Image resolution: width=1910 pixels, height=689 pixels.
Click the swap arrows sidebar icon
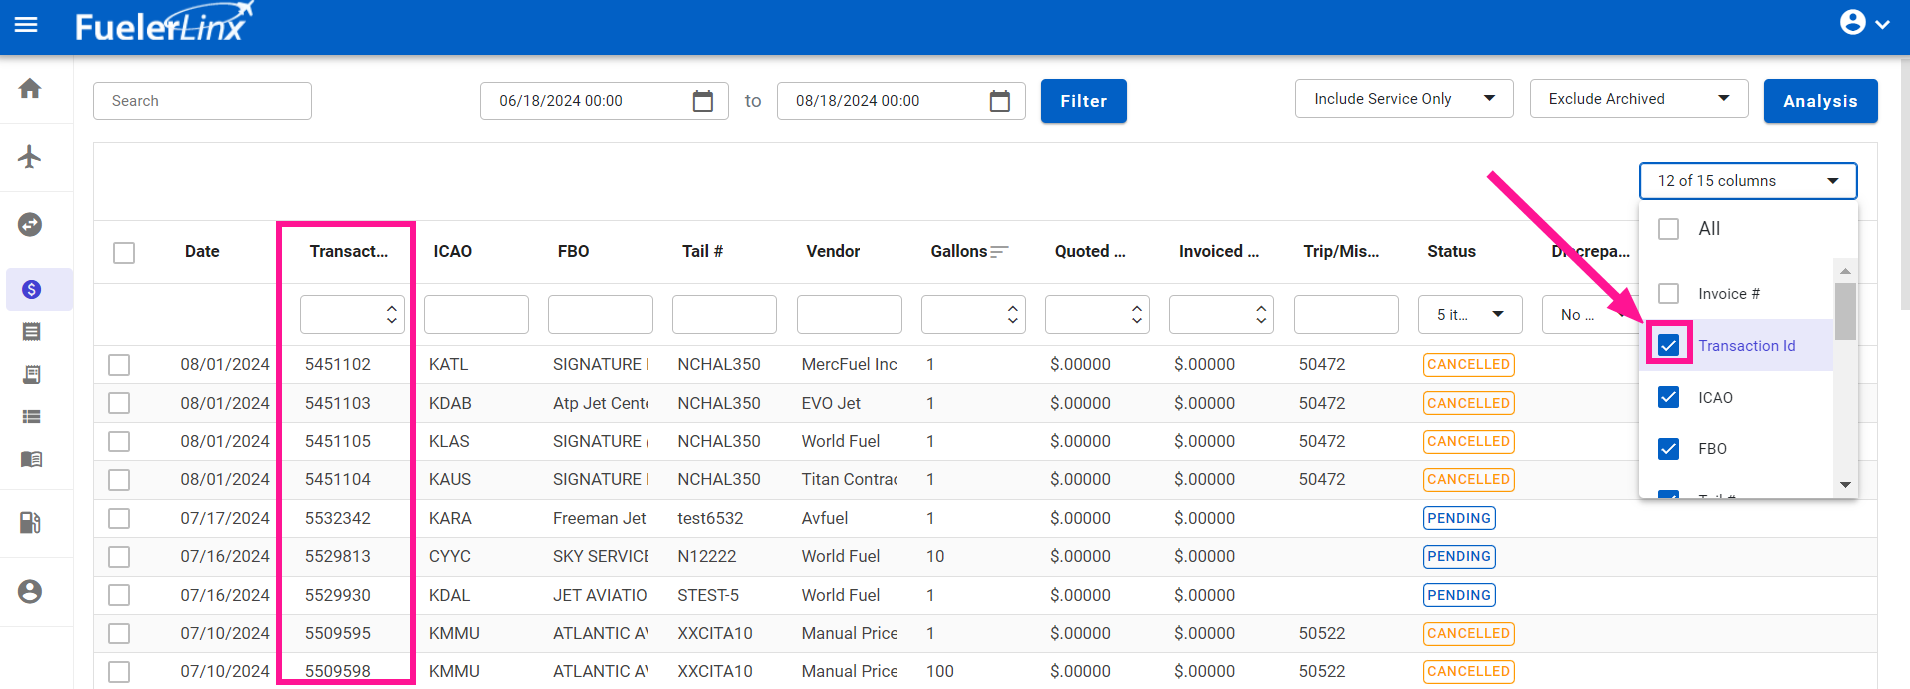point(30,225)
